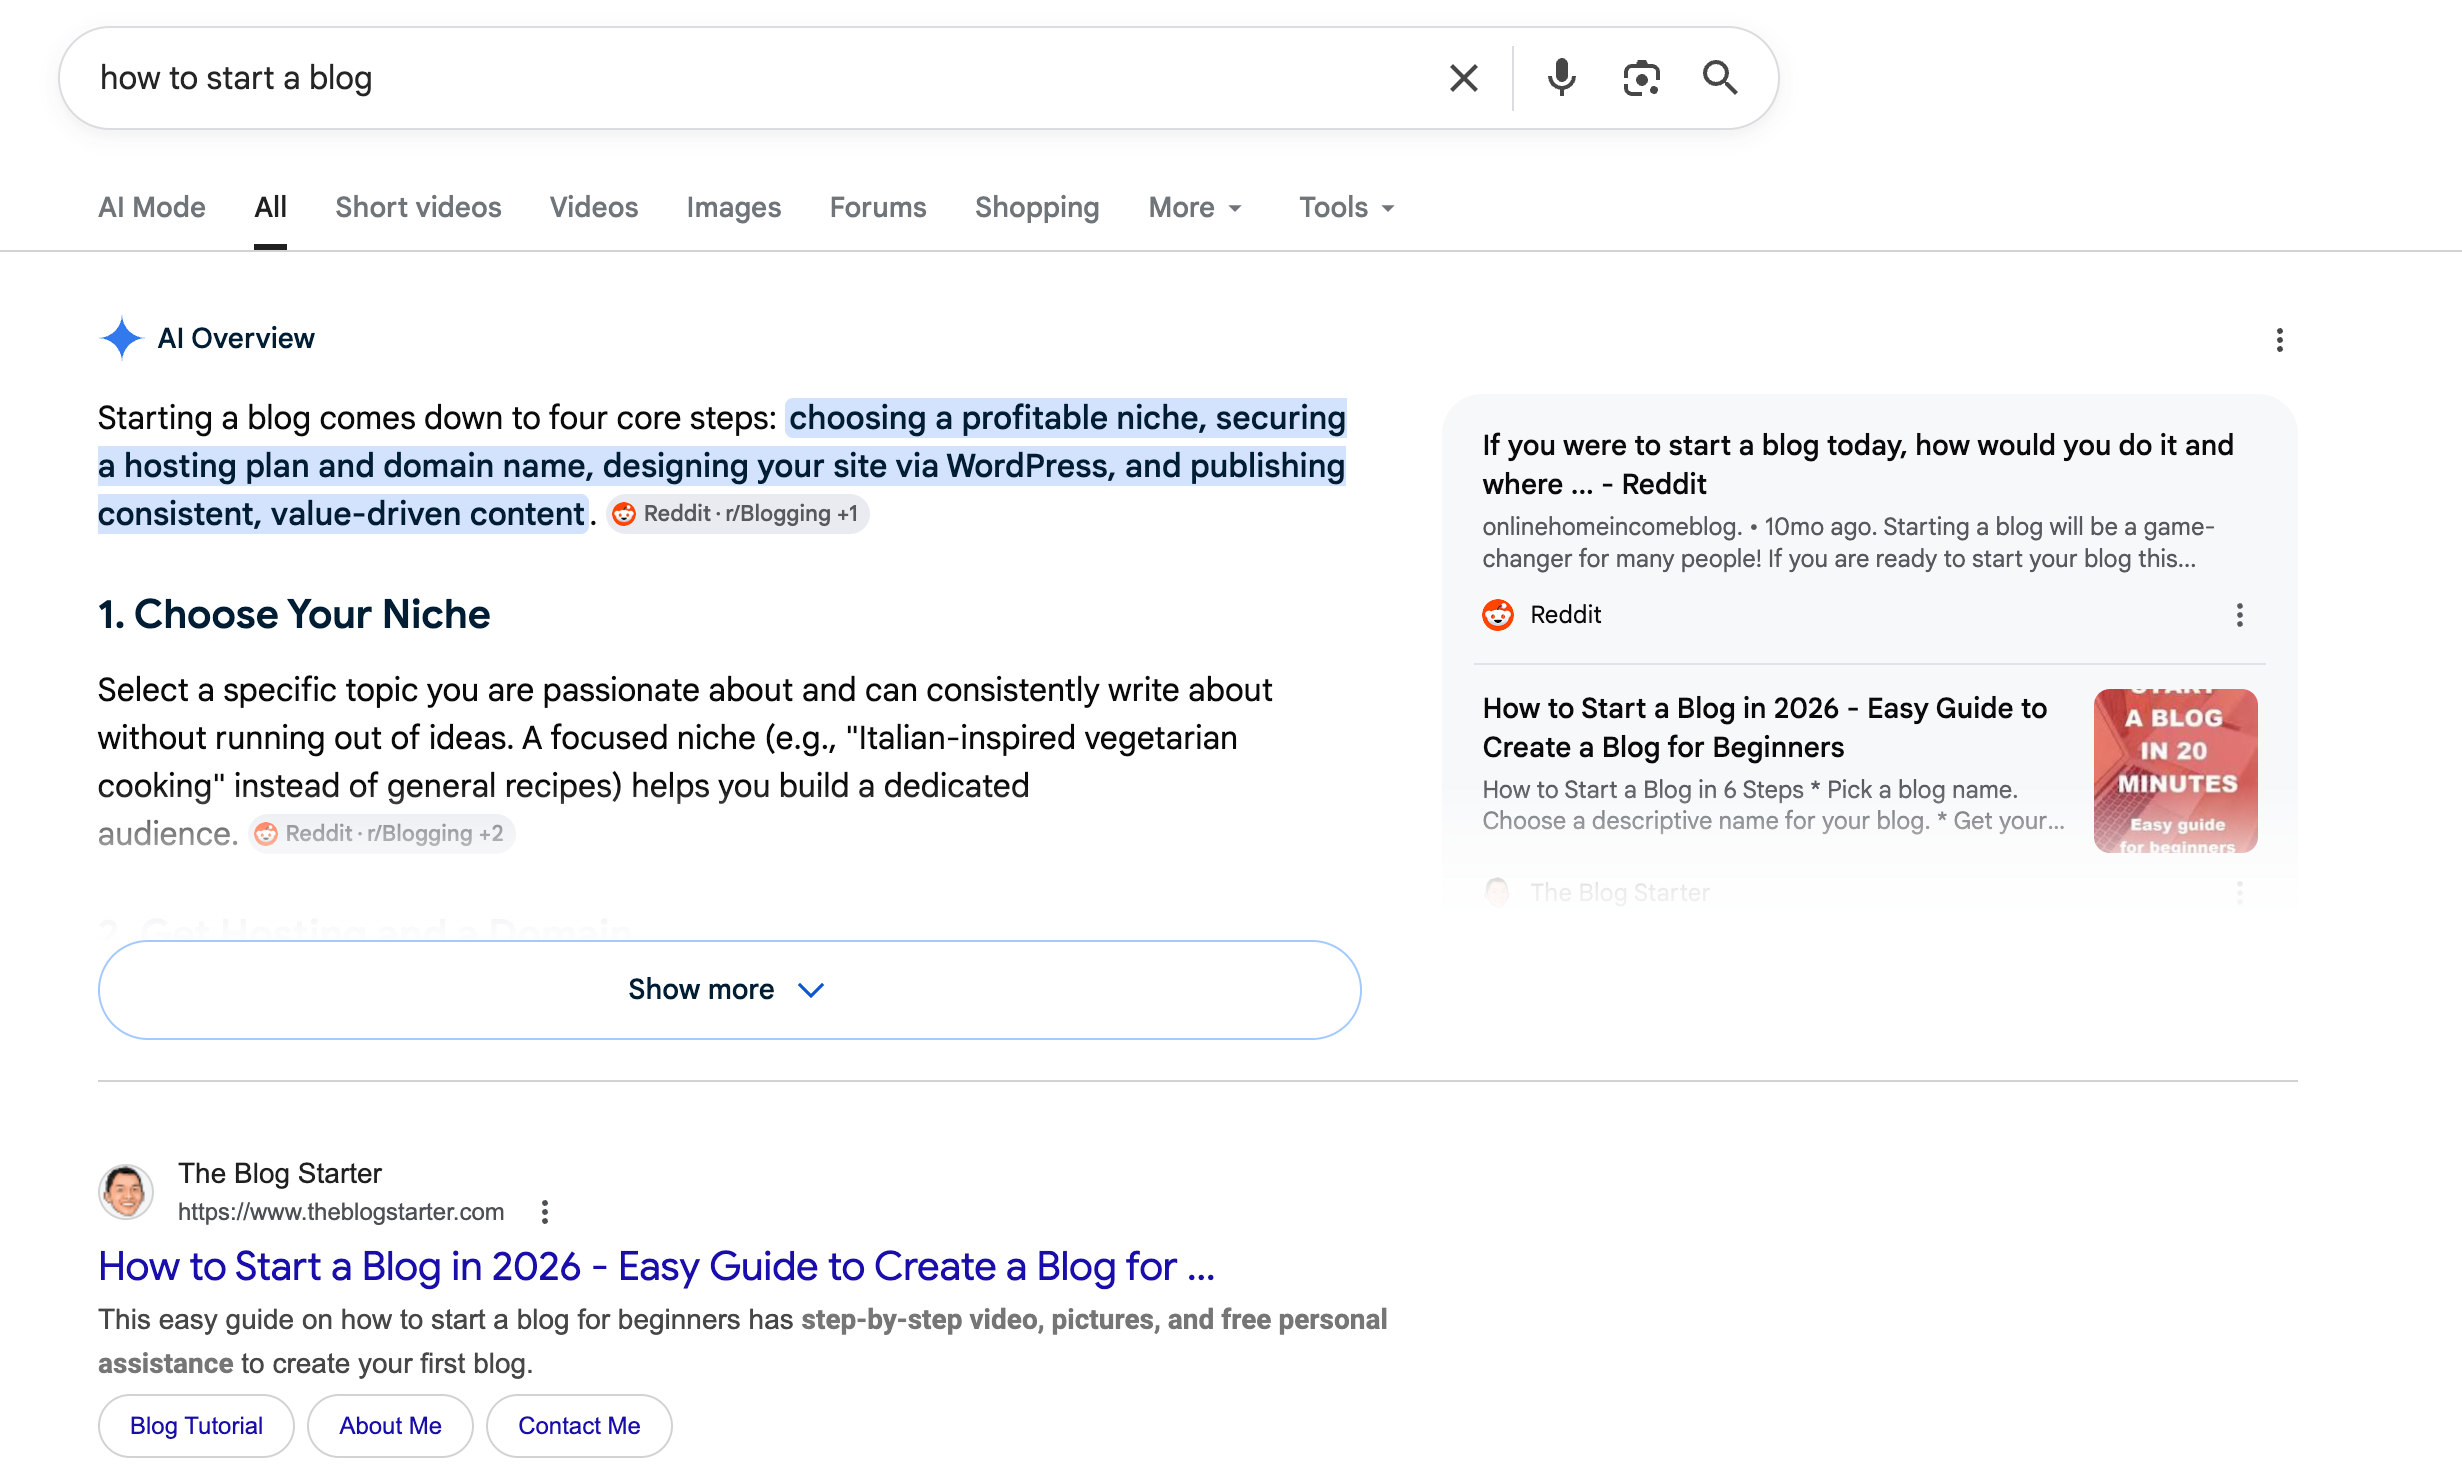The height and width of the screenshot is (1478, 2462).
Task: Switch to AI Mode tab
Action: pyautogui.click(x=152, y=207)
